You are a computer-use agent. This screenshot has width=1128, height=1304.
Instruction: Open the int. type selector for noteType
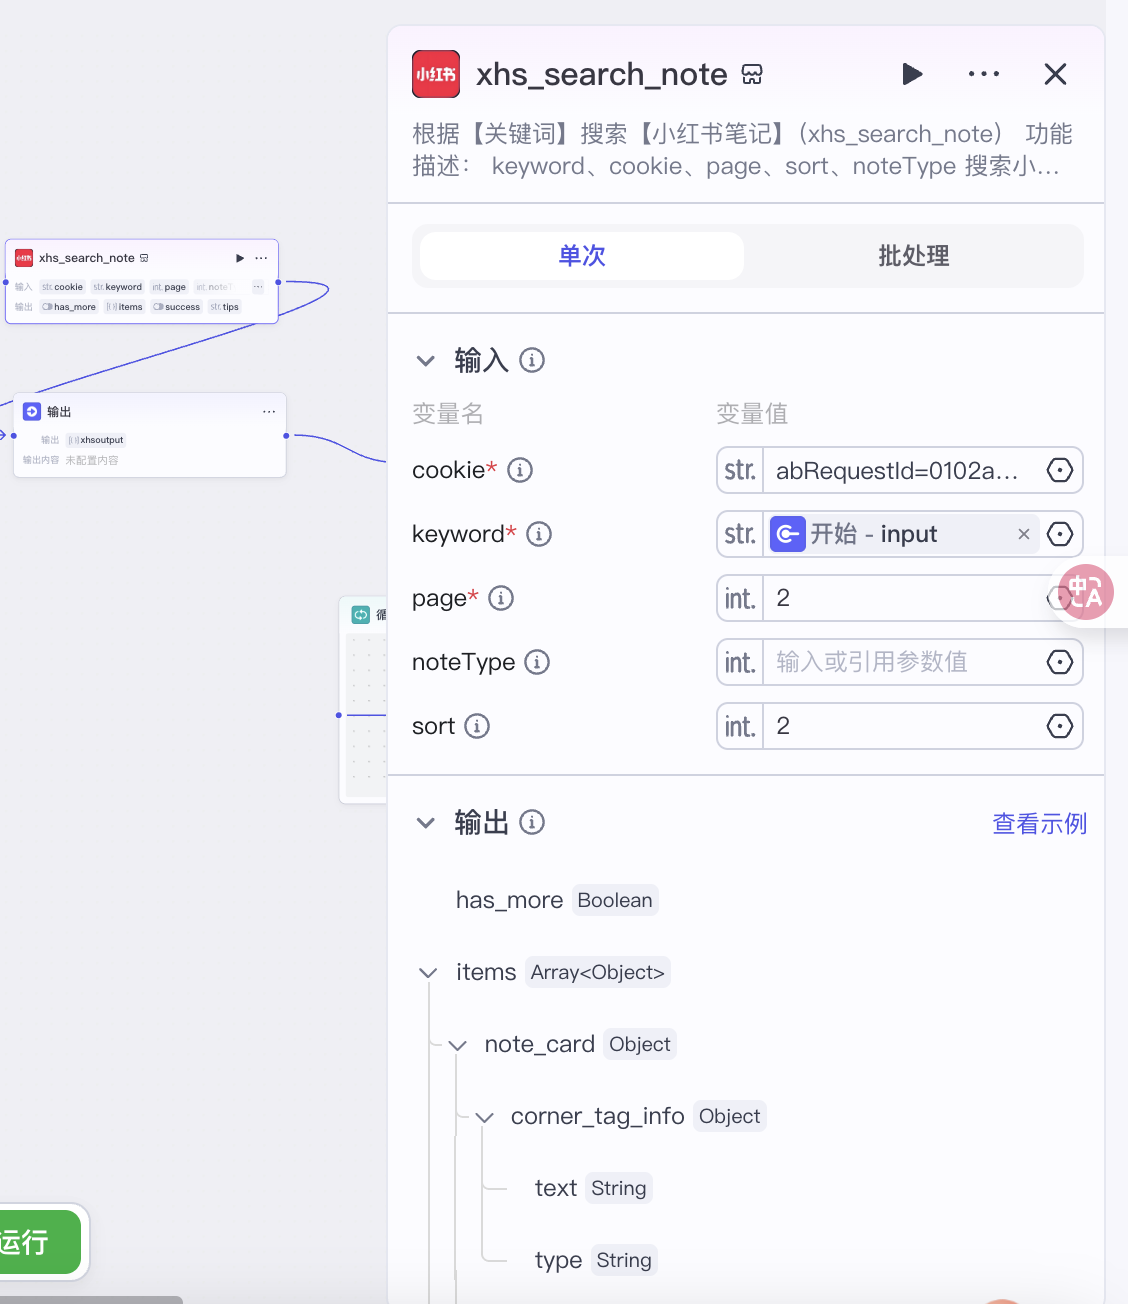[x=740, y=662]
